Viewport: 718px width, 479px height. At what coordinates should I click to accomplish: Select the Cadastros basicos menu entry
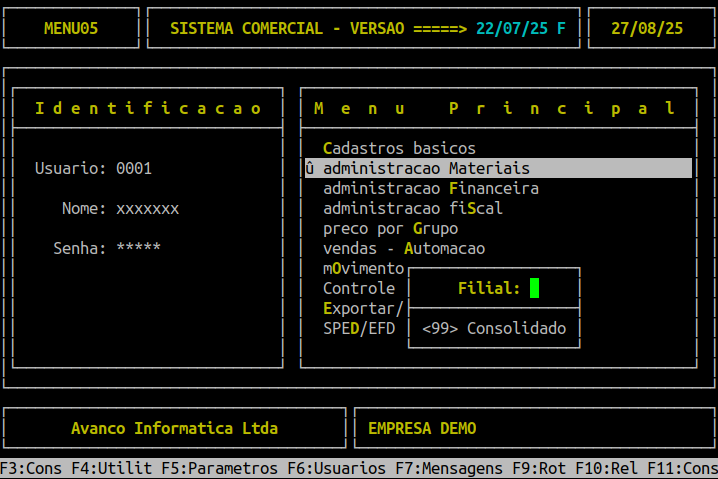coord(399,148)
